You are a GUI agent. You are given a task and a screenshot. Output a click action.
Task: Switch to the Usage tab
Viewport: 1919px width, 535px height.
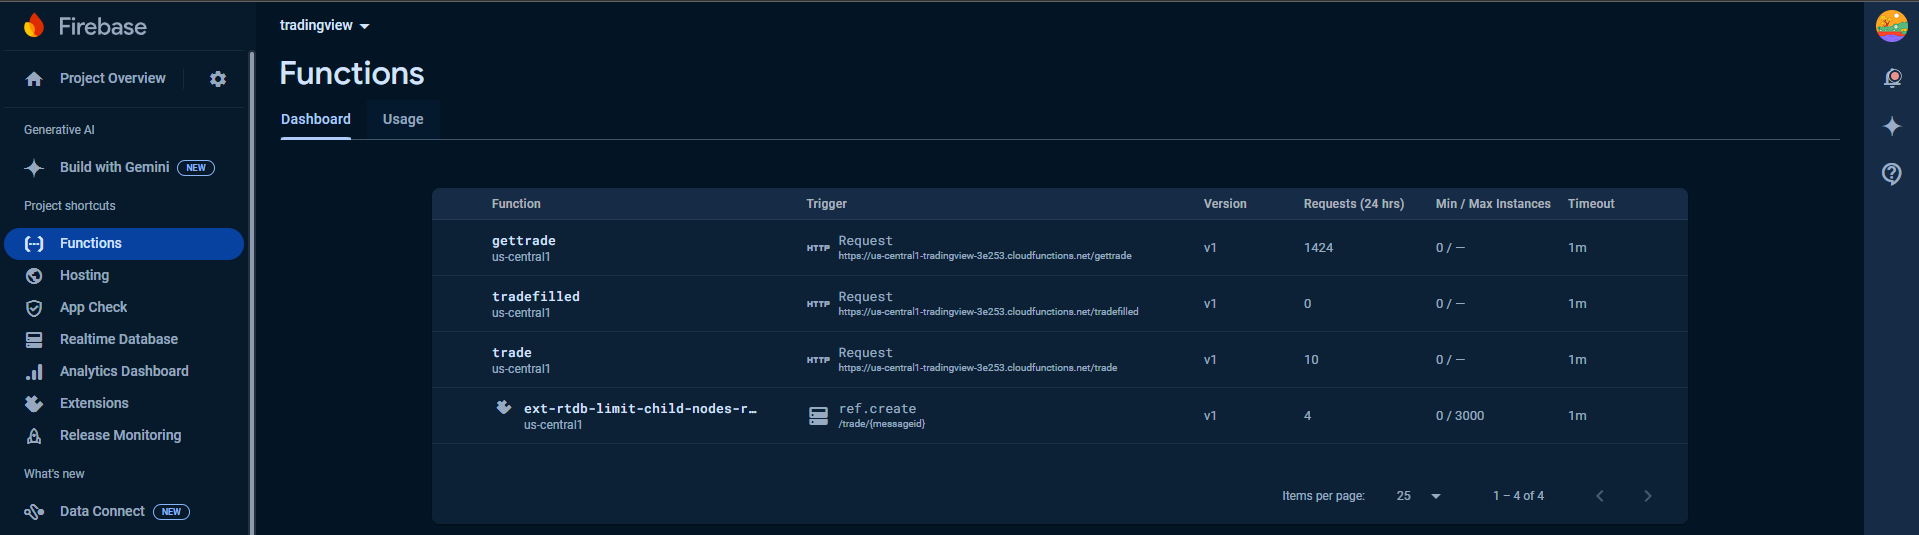click(403, 119)
